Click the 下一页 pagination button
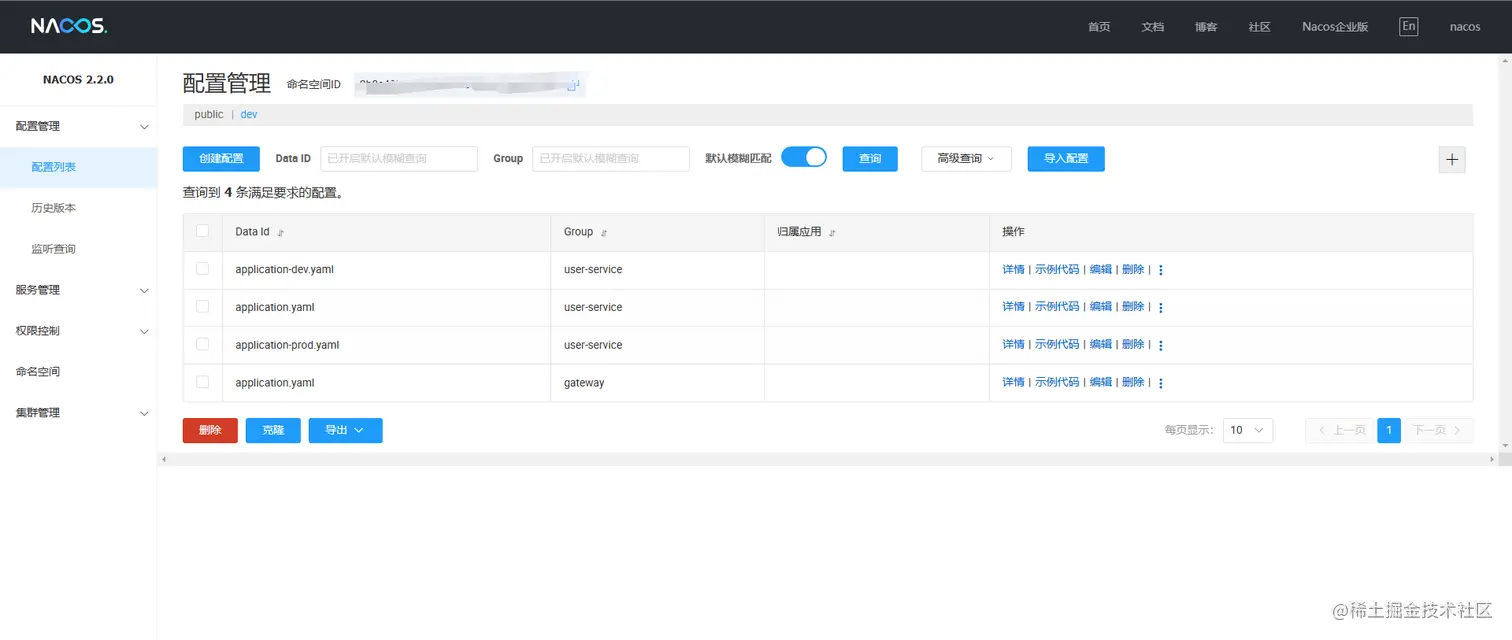This screenshot has height=640, width=1512. [1437, 430]
